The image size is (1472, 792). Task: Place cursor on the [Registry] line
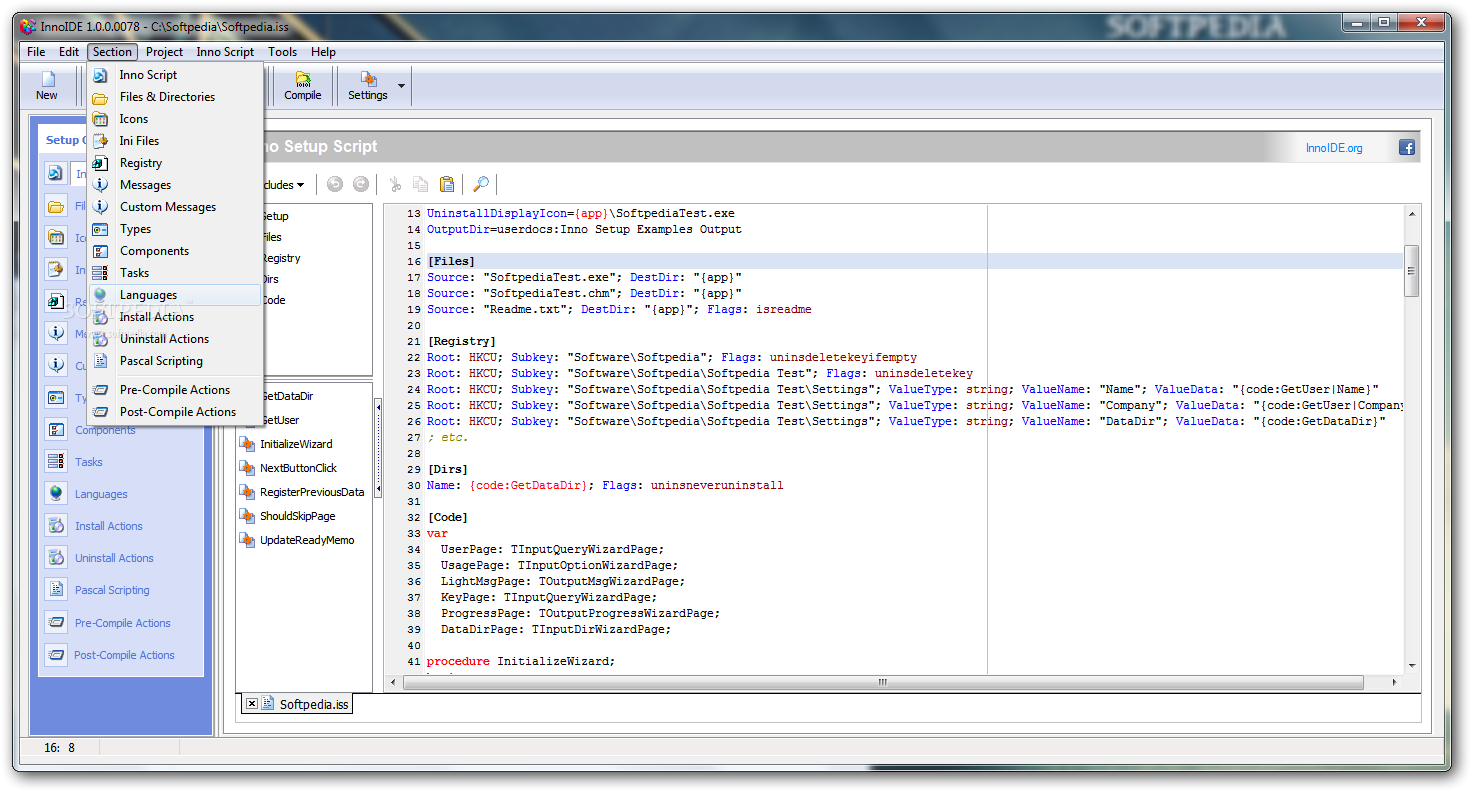click(x=461, y=342)
